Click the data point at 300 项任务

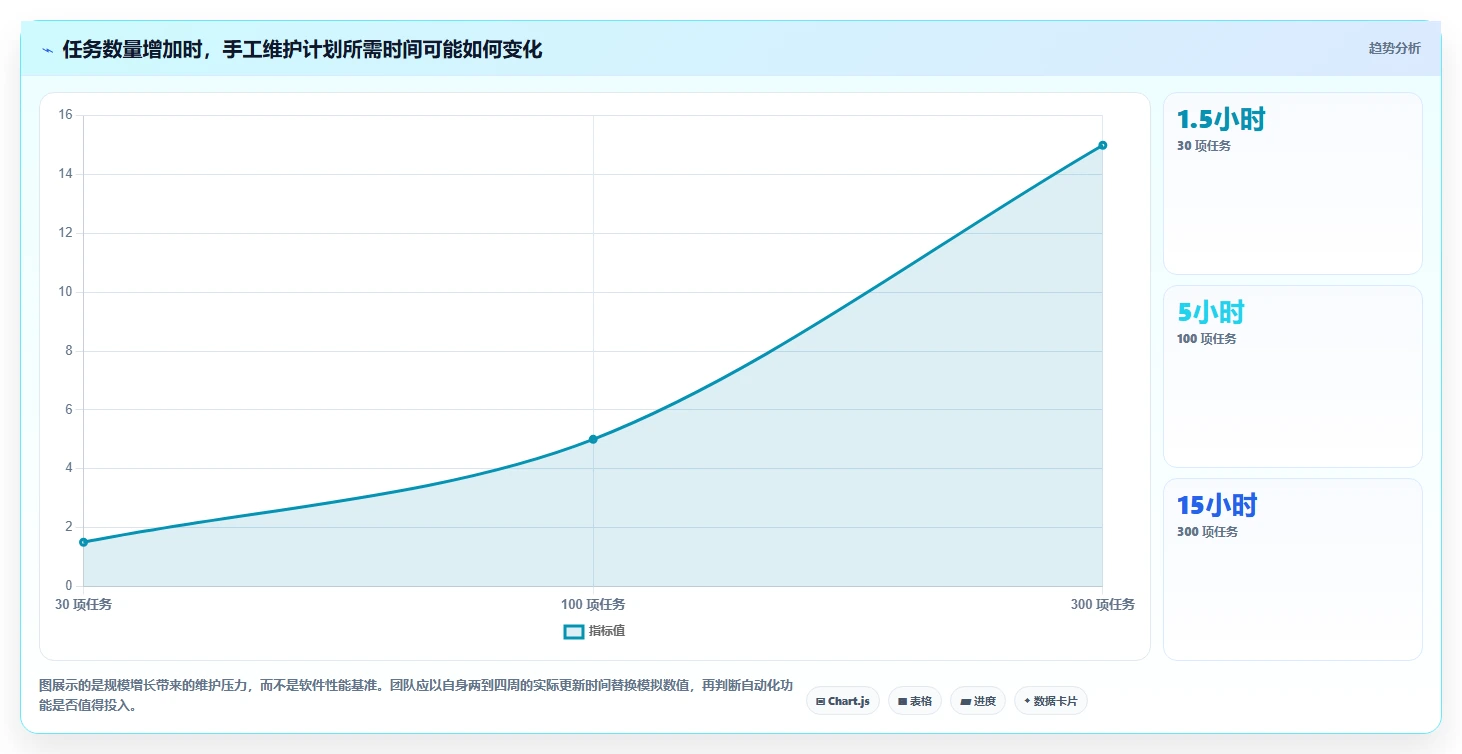coord(1103,145)
